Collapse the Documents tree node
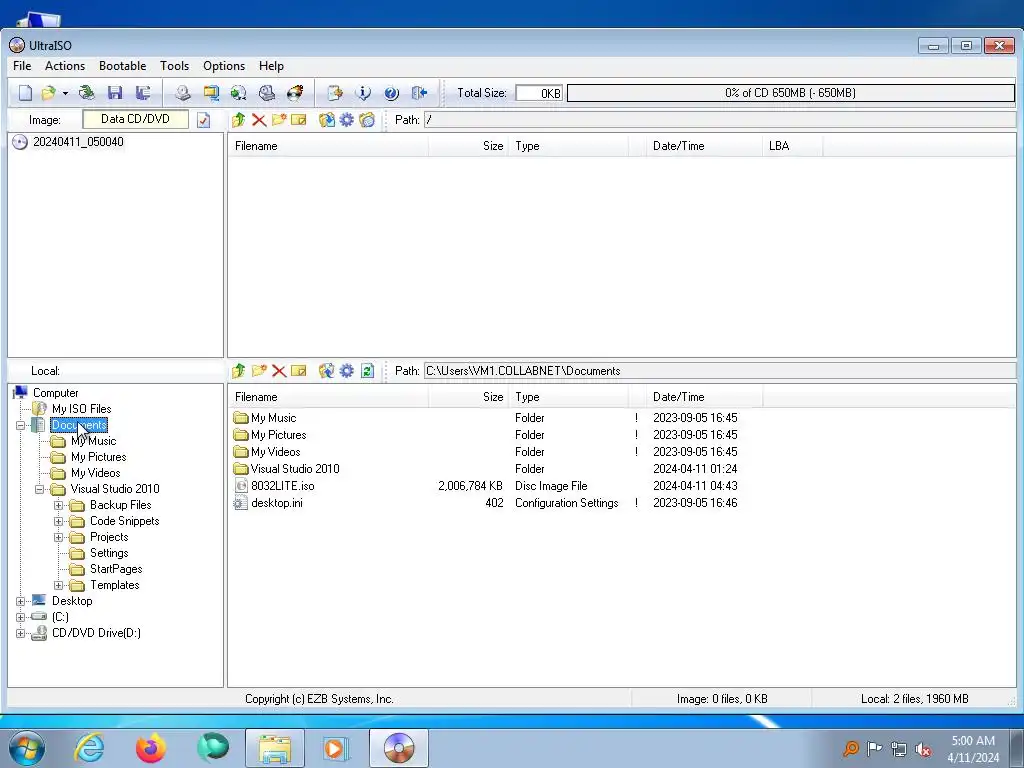1024x768 pixels. [x=20, y=425]
